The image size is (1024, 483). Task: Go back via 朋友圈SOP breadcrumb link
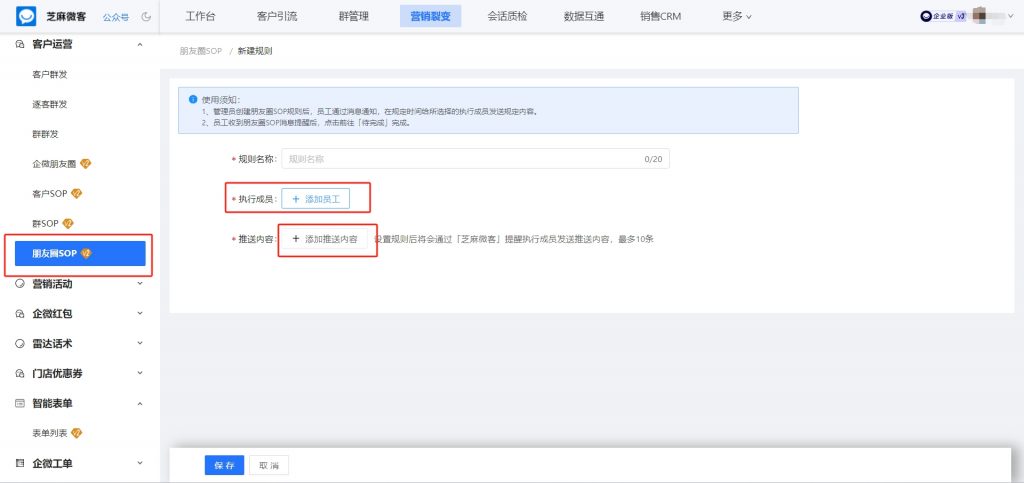[202, 50]
